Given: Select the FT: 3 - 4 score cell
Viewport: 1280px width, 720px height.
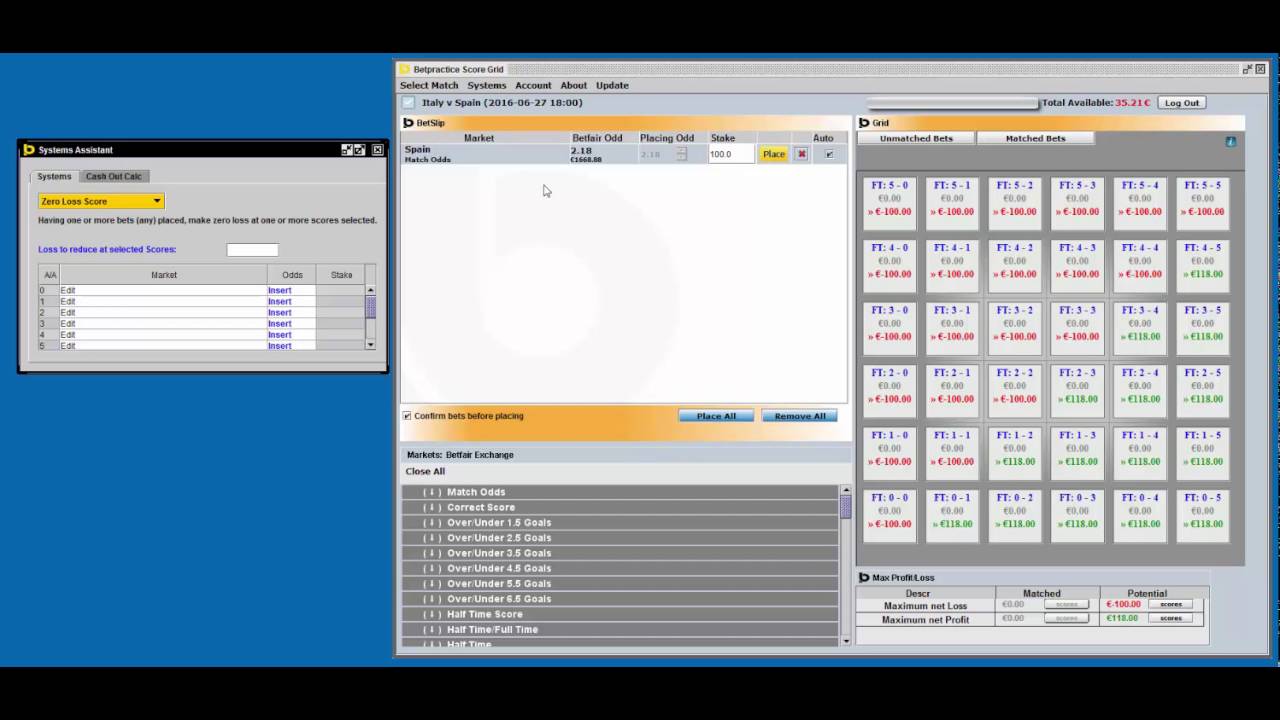Looking at the screenshot, I should click(x=1140, y=328).
